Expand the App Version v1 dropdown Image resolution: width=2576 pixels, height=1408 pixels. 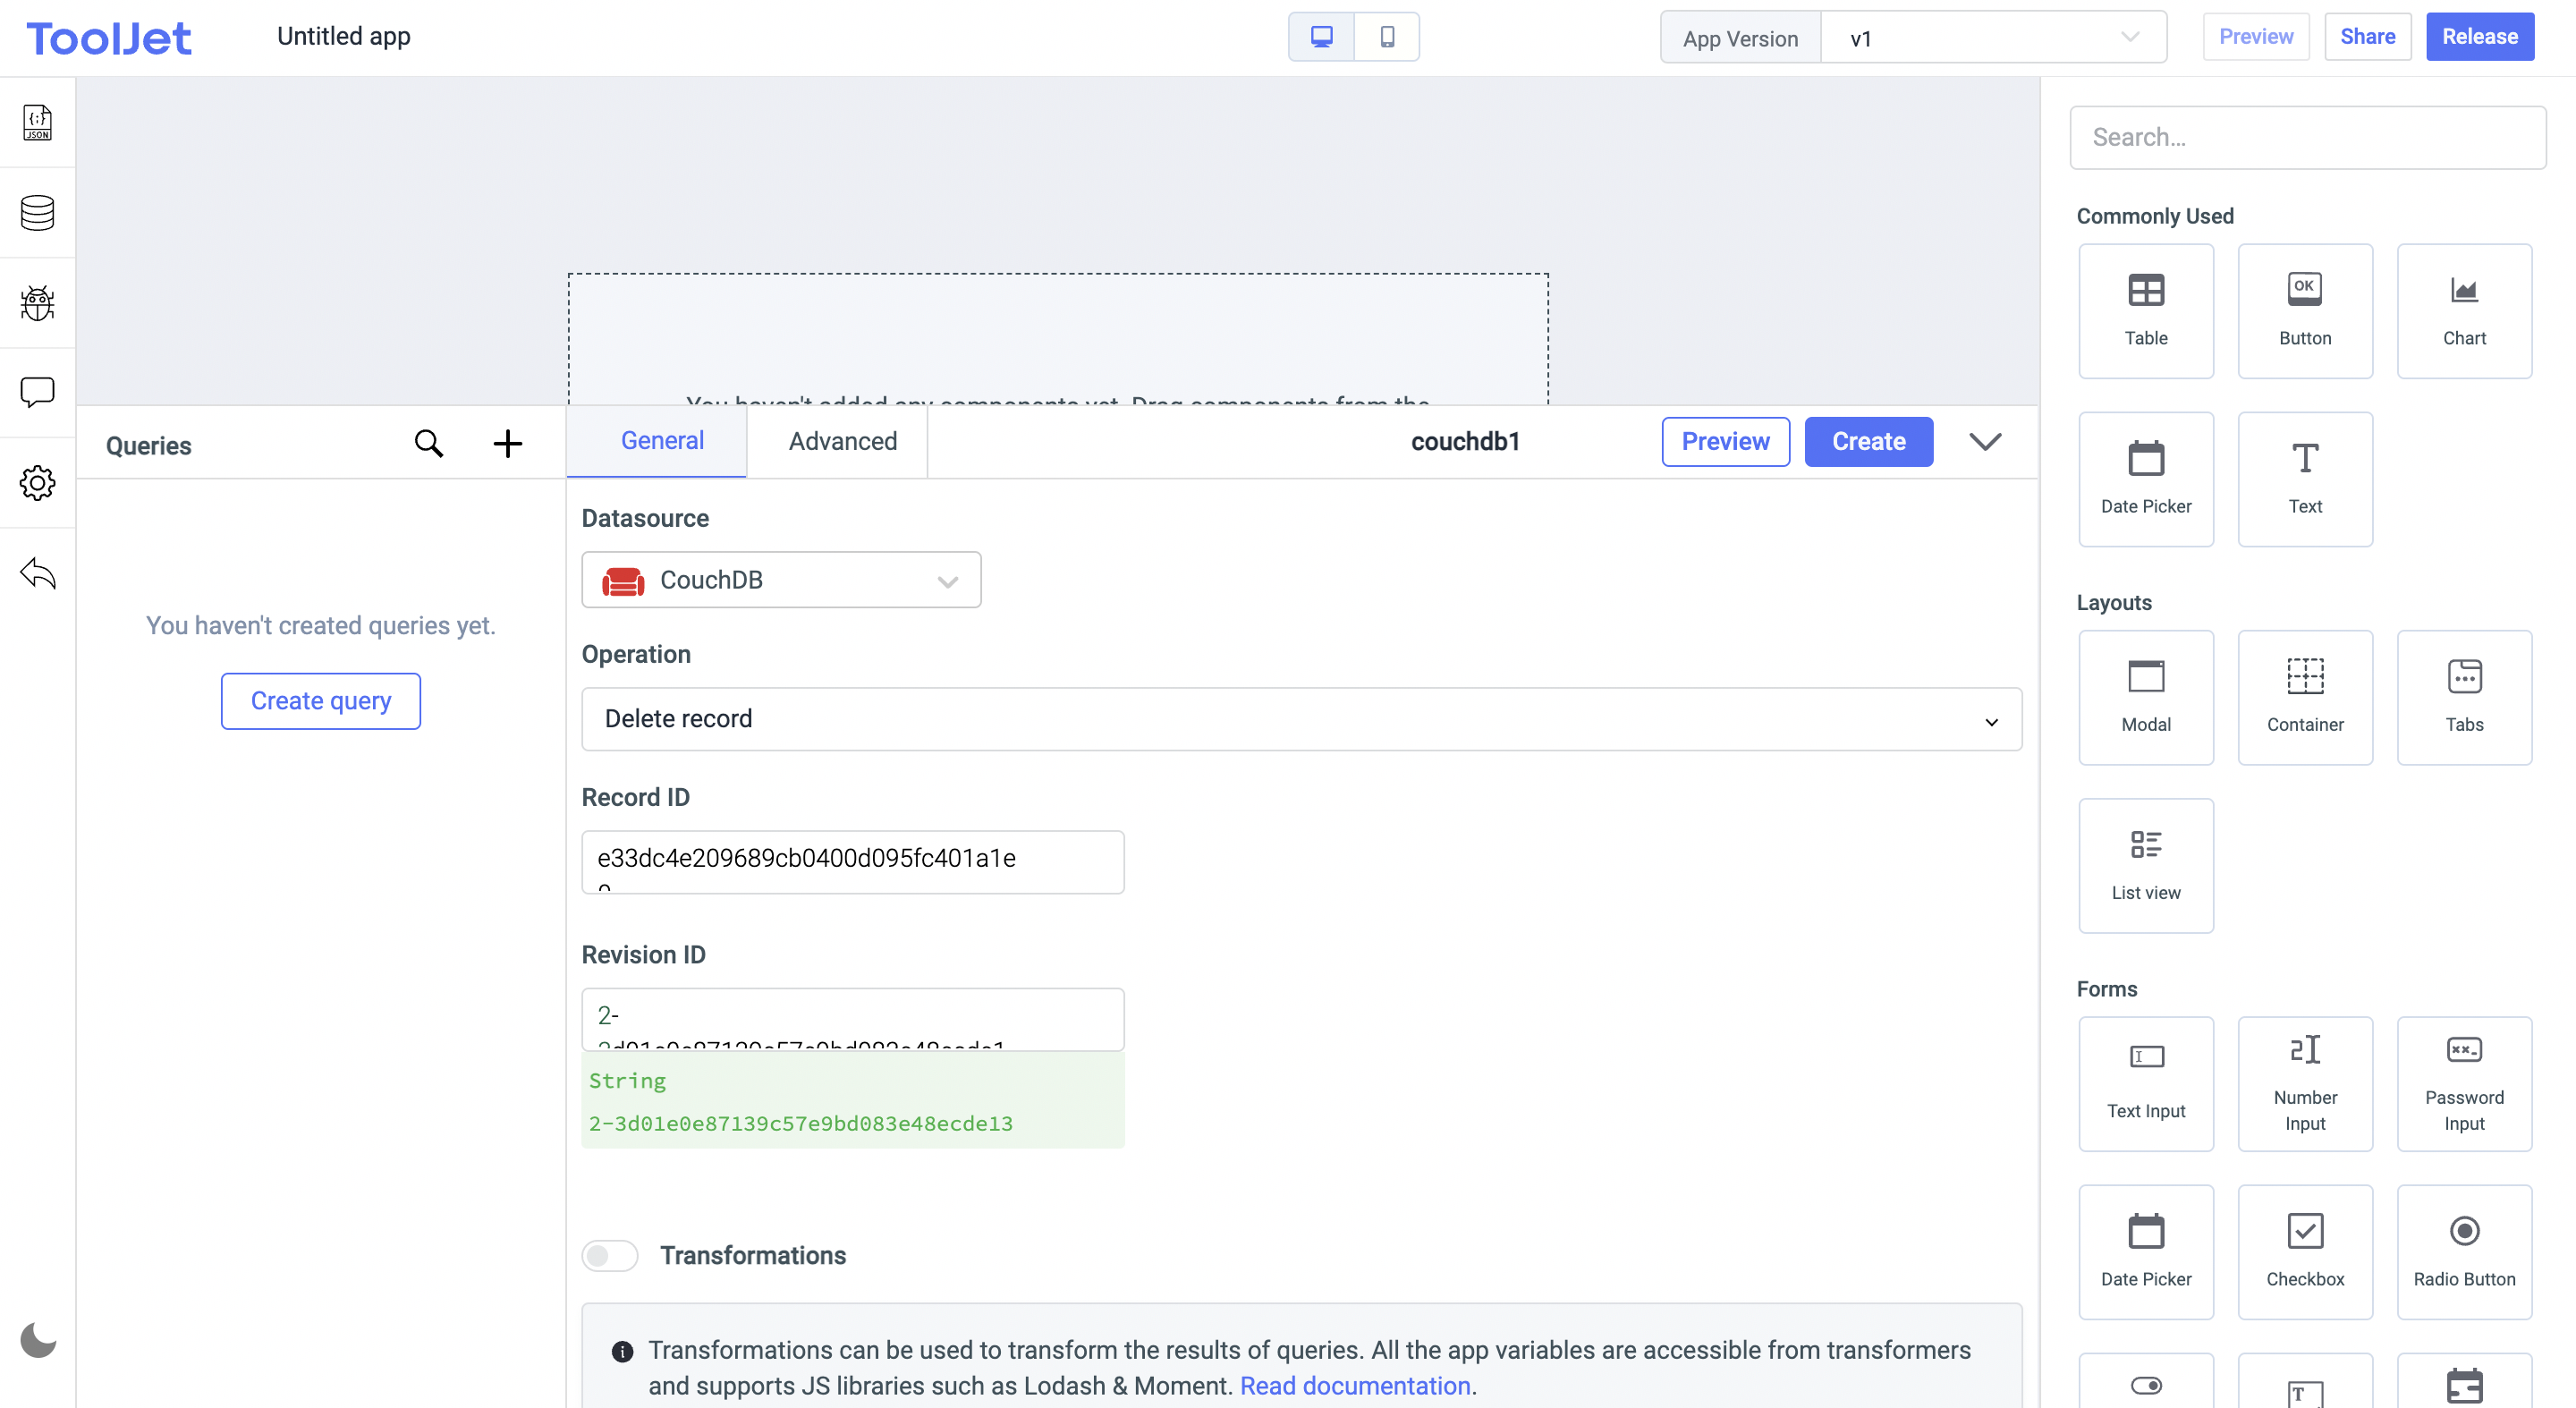click(1992, 38)
